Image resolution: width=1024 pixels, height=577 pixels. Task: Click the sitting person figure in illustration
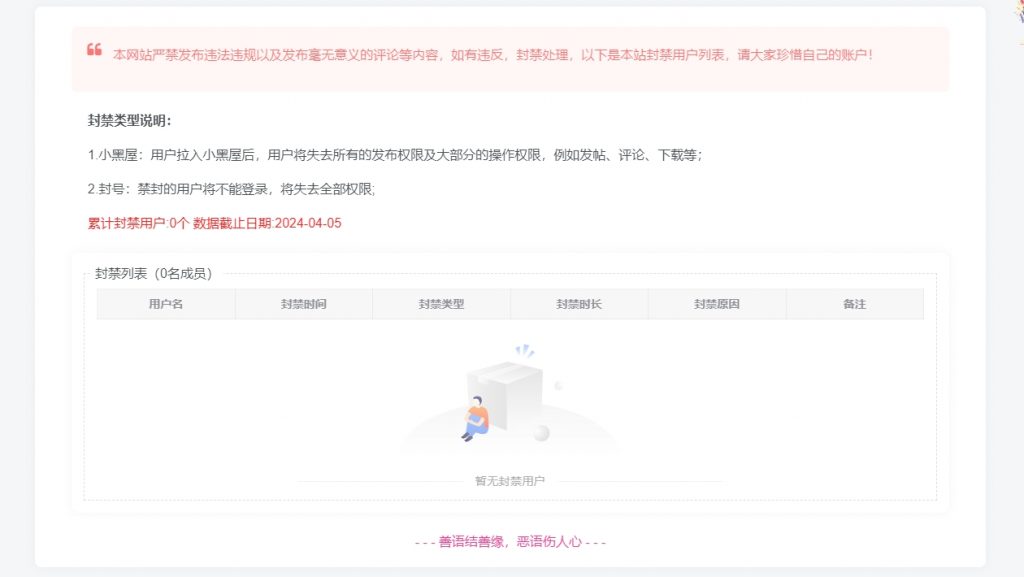pos(476,419)
